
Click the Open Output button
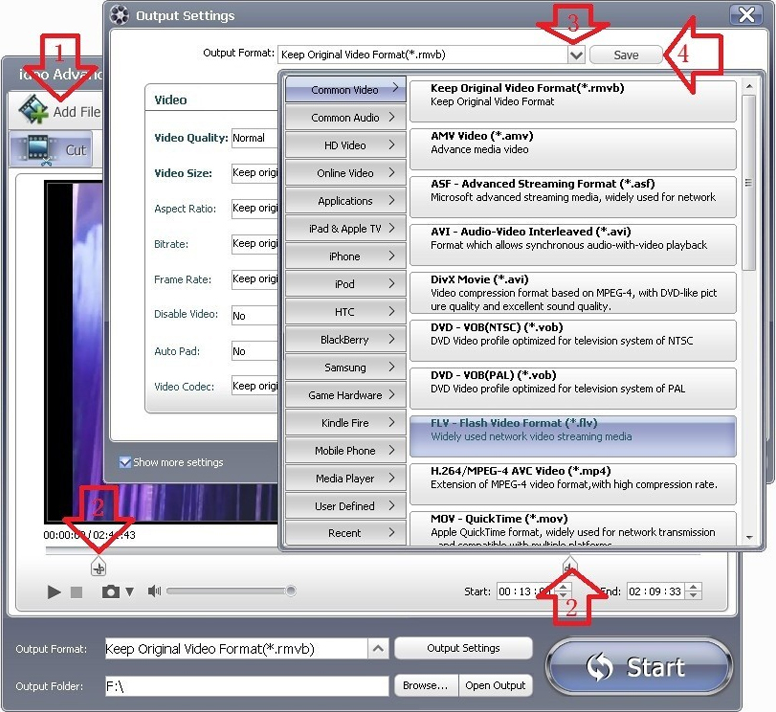(x=495, y=685)
